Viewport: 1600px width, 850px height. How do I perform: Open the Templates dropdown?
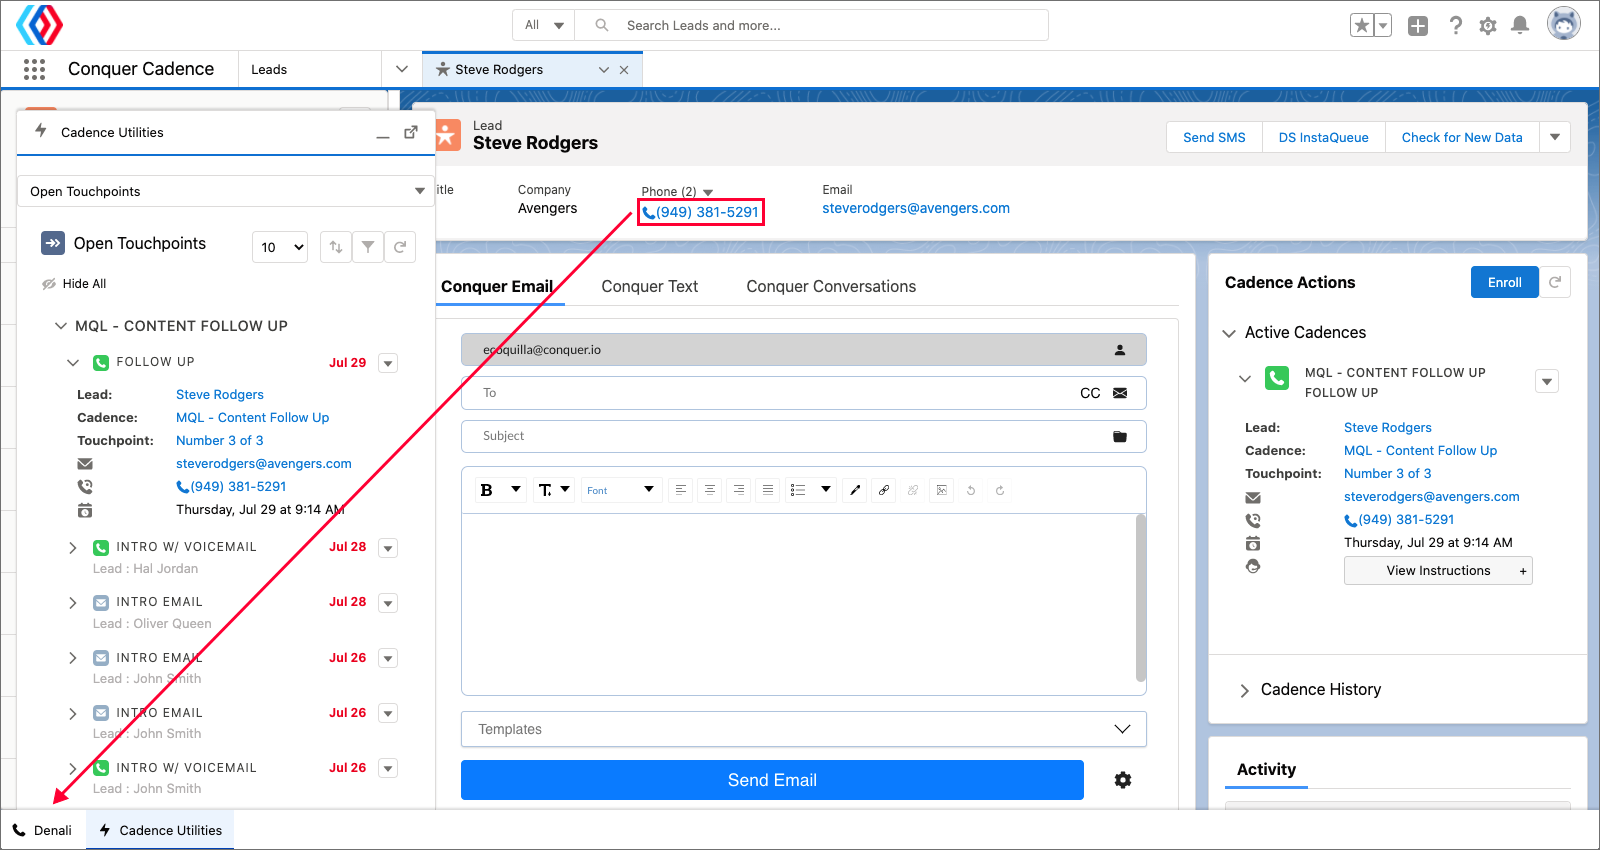pyautogui.click(x=804, y=729)
